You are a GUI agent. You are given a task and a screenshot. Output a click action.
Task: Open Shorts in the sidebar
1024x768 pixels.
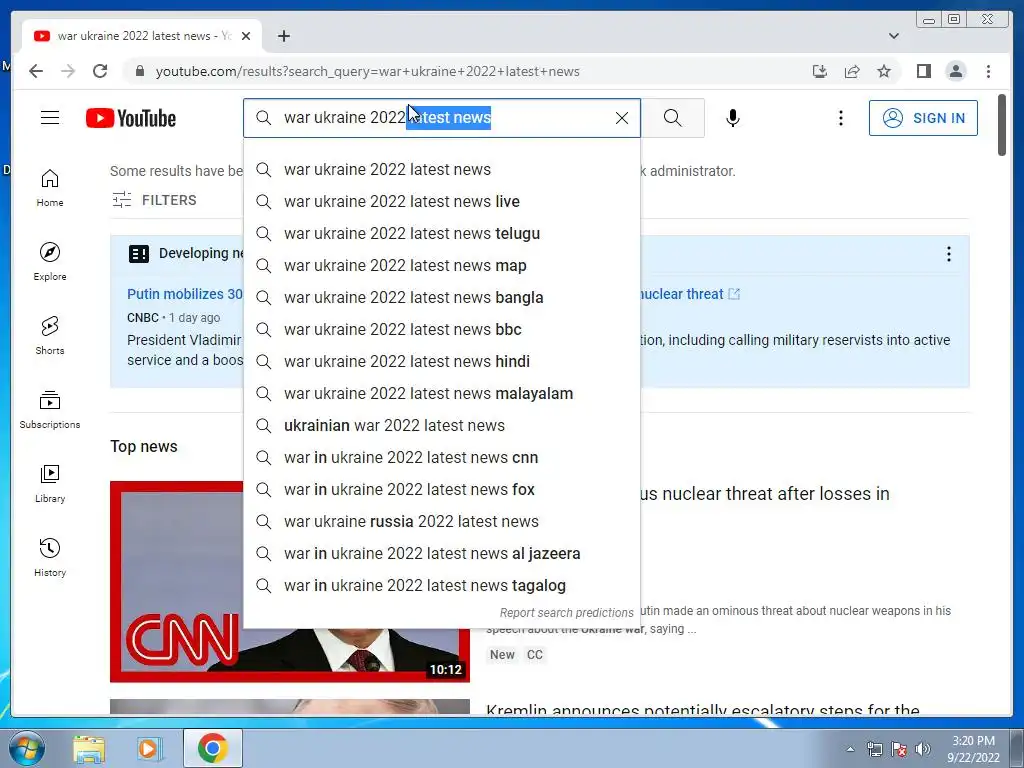(x=50, y=336)
